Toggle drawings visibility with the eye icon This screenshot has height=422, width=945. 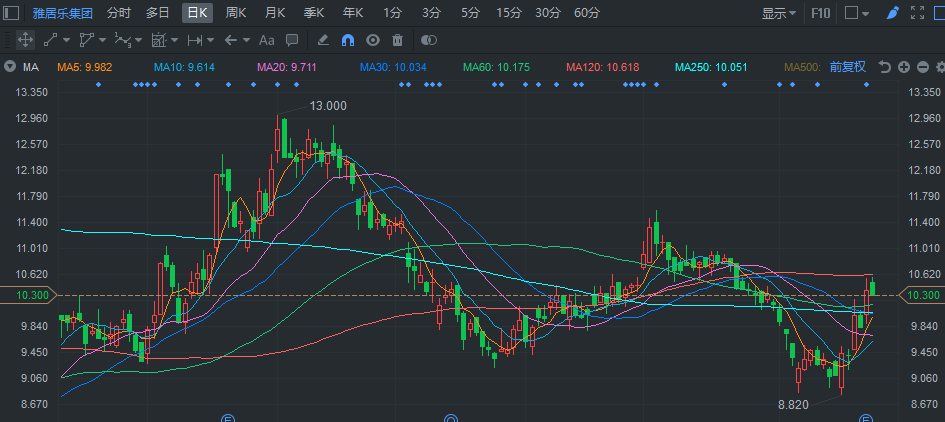click(373, 40)
